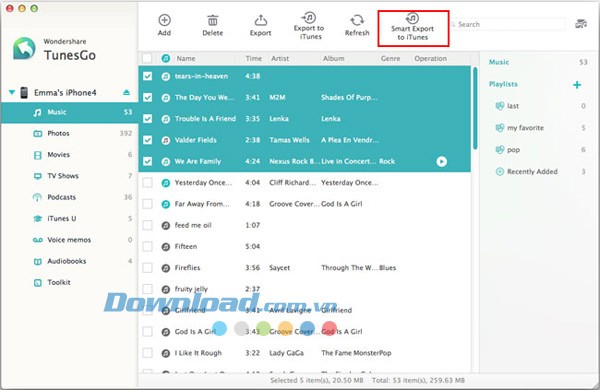Sort by the Artist column header
Viewport: 600px width, 390px height.
tap(280, 59)
